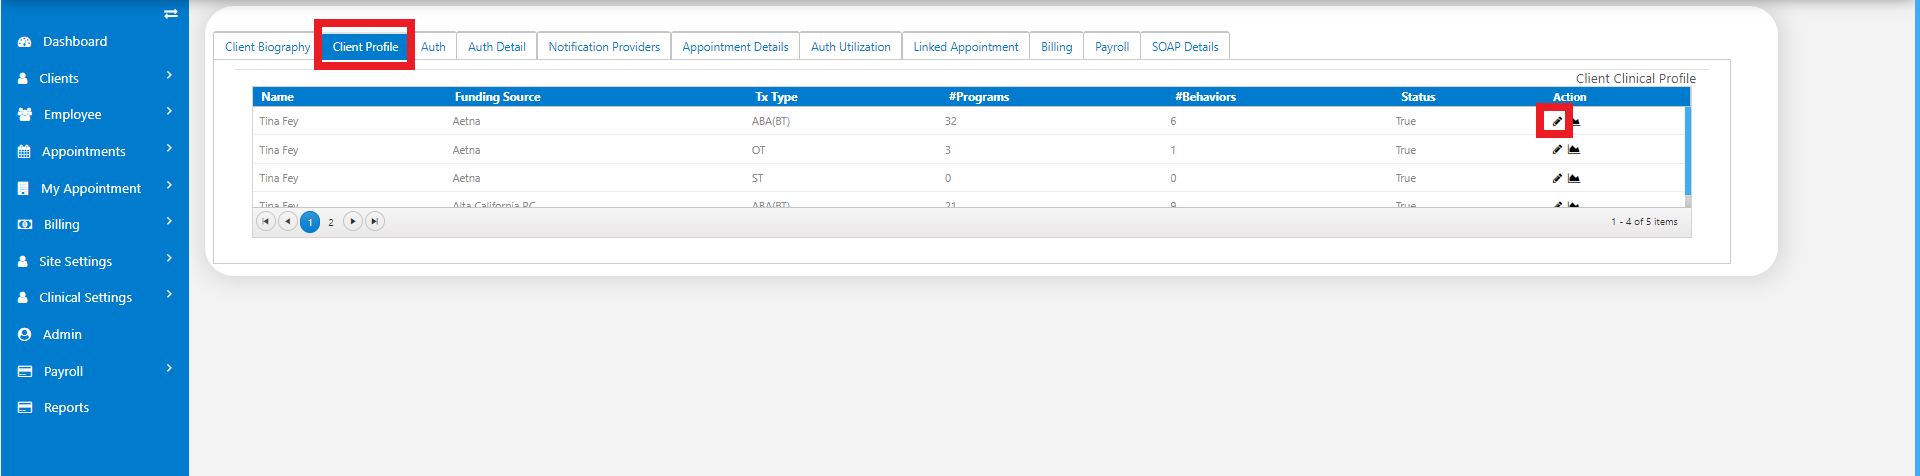
Task: Click the Appointments calendar icon
Action: pos(24,152)
